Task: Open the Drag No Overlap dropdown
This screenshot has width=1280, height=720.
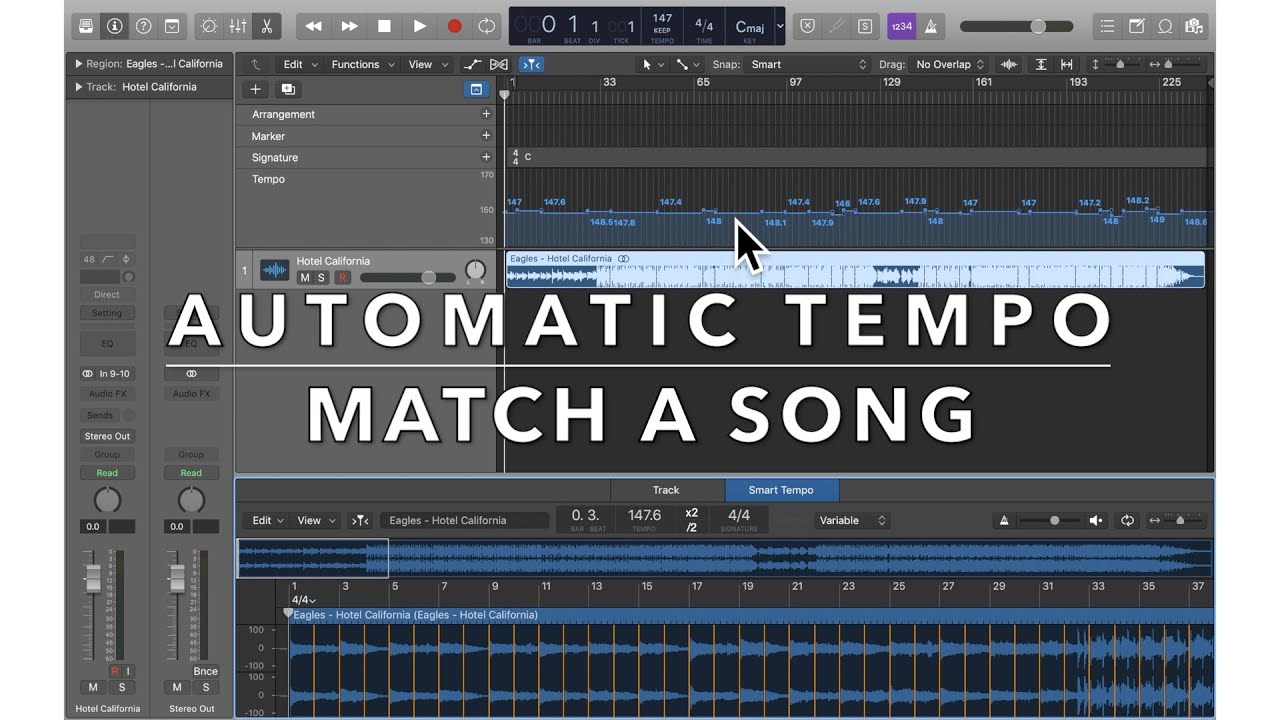Action: (x=950, y=64)
